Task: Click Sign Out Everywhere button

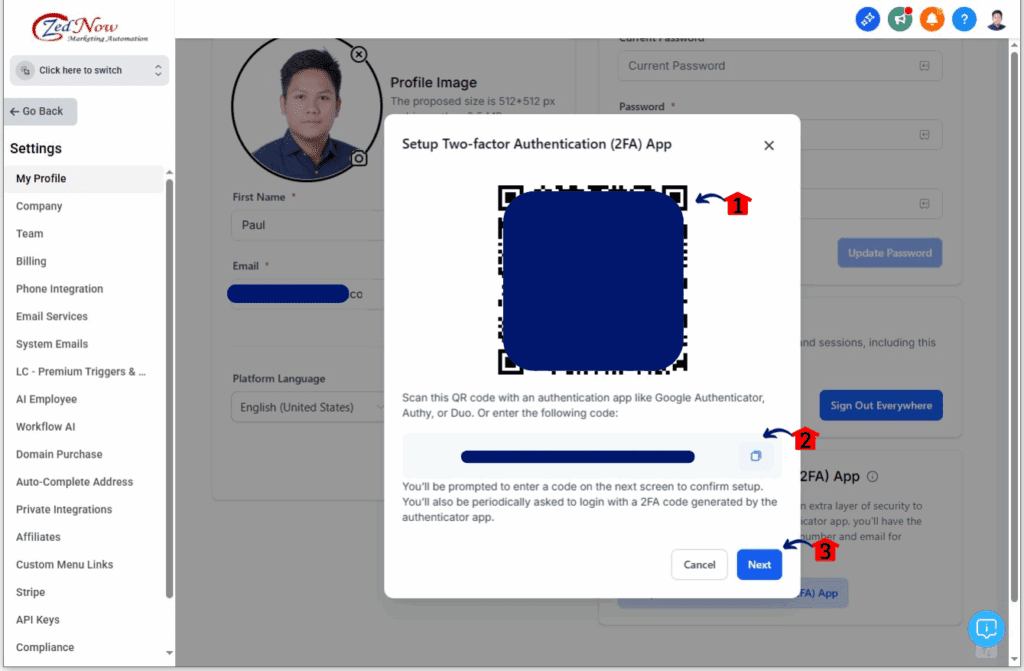Action: [x=881, y=405]
